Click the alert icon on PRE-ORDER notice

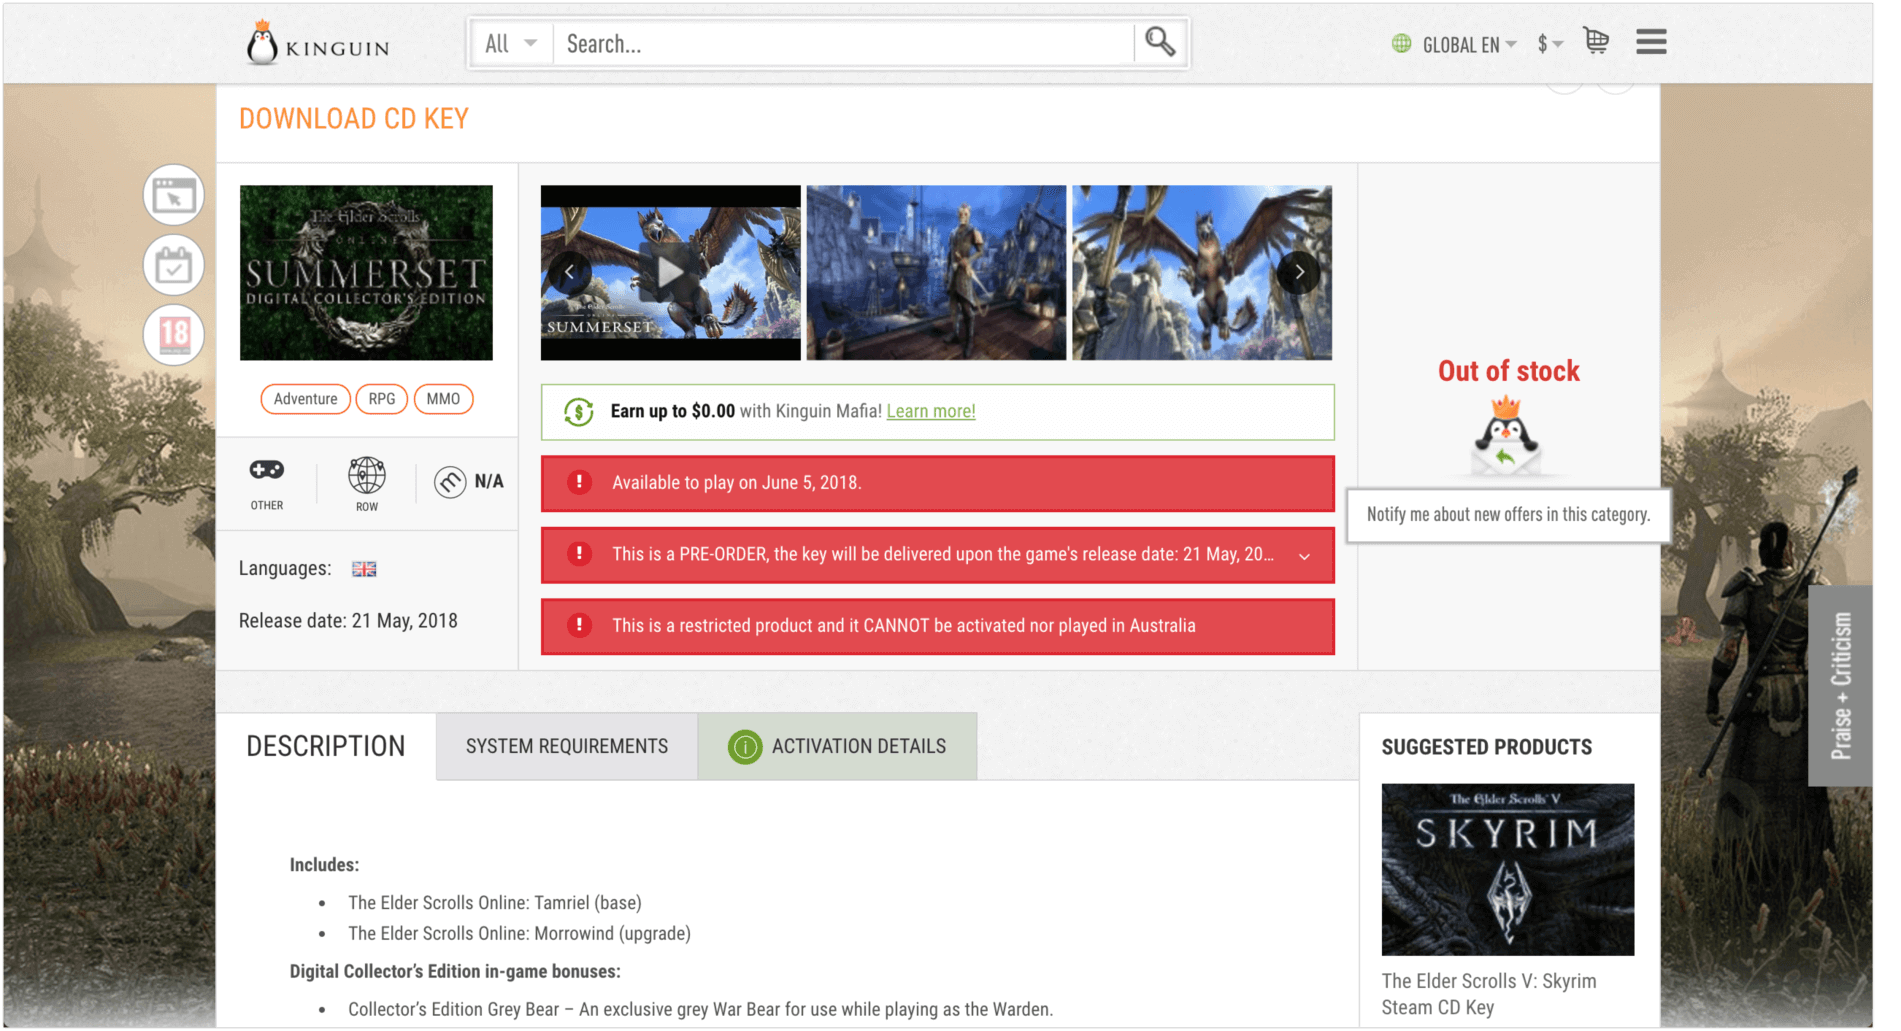point(579,554)
